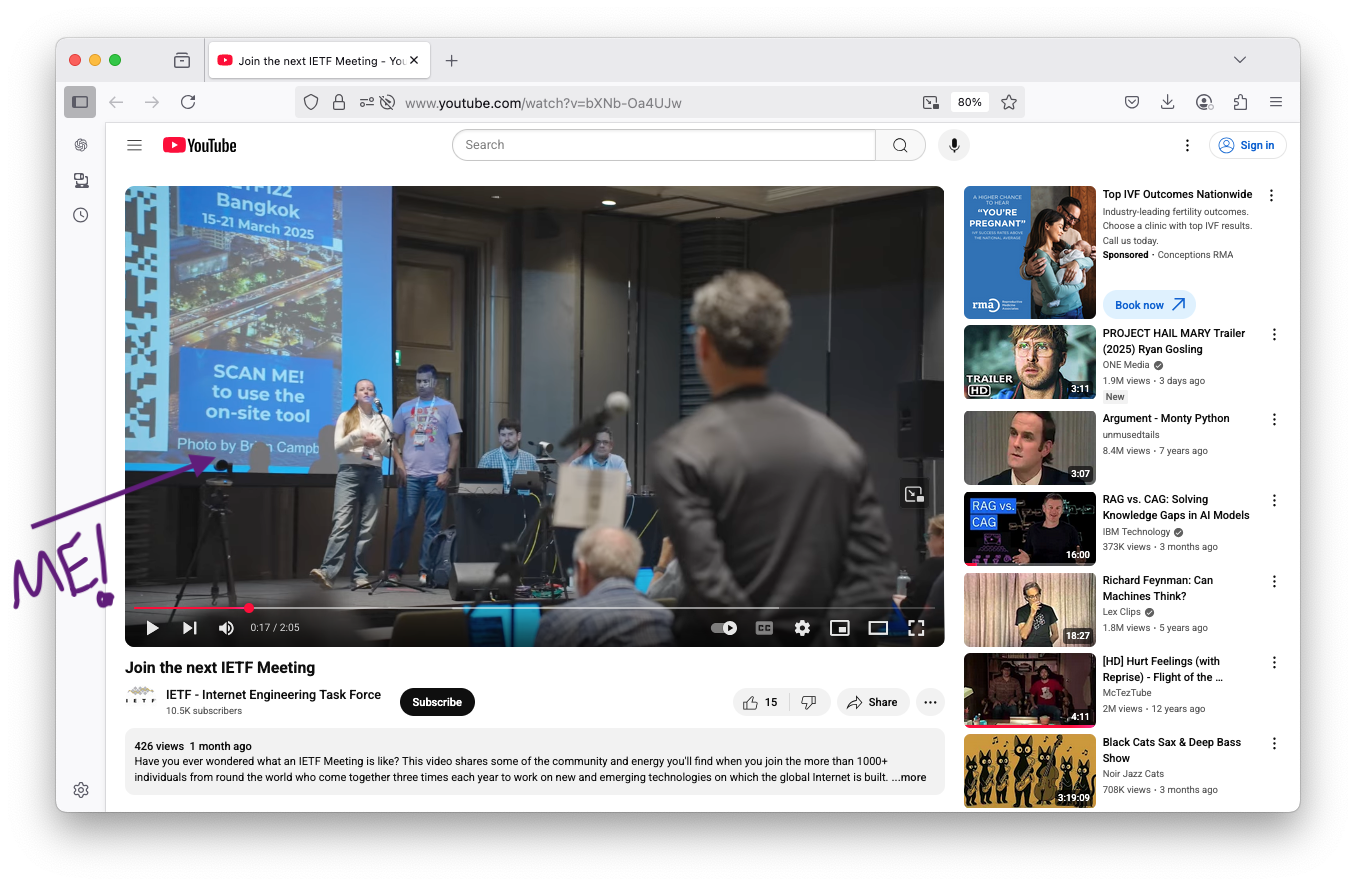Image resolution: width=1356 pixels, height=886 pixels.
Task: Open picture-in-picture from the address bar
Action: click(931, 102)
